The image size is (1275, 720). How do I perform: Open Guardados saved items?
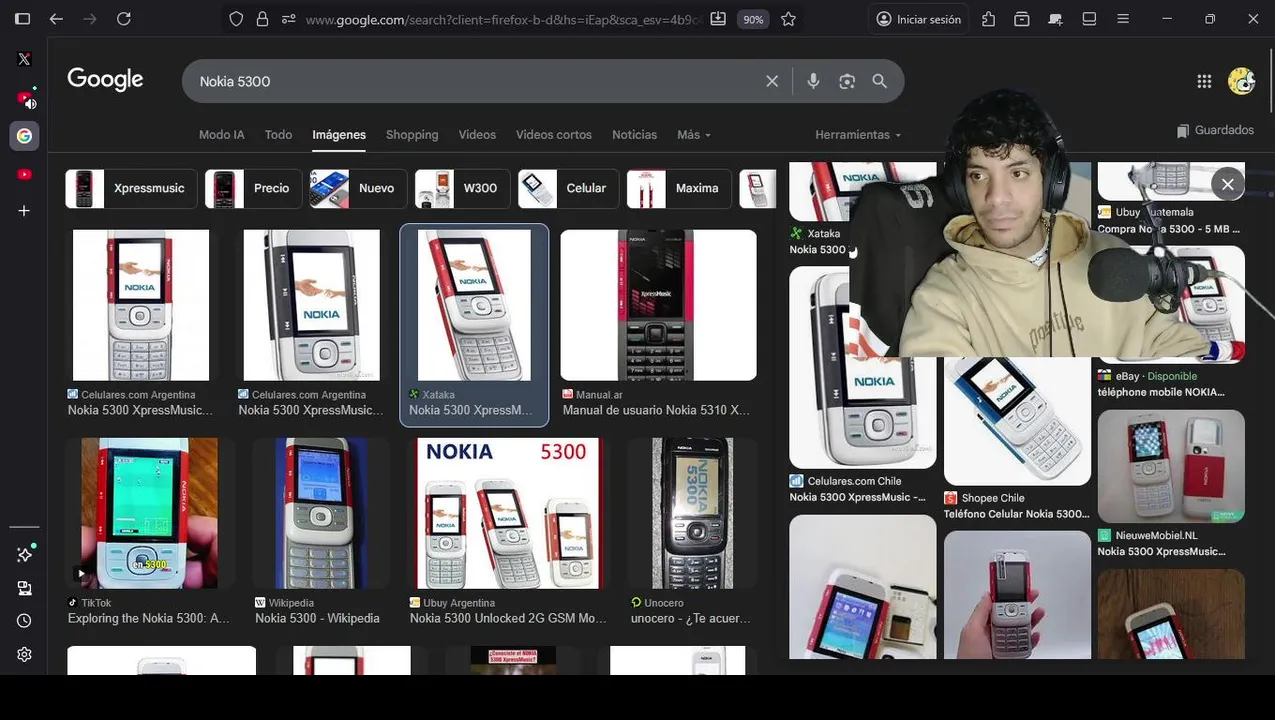click(1215, 130)
